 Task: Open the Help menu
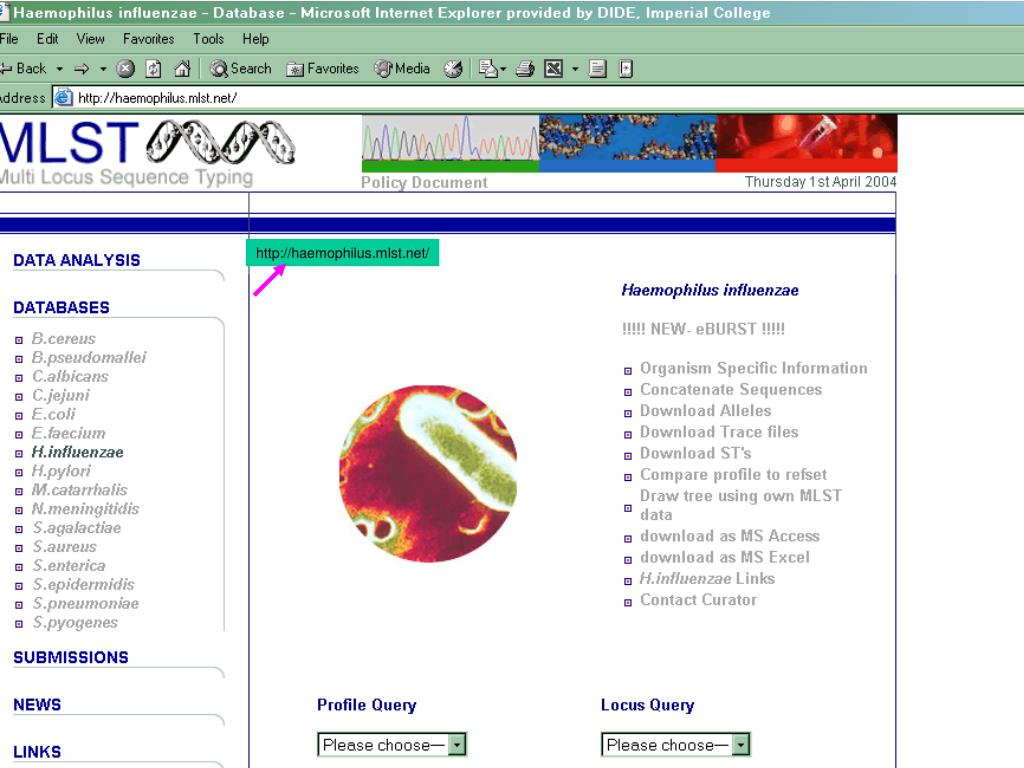[x=255, y=39]
